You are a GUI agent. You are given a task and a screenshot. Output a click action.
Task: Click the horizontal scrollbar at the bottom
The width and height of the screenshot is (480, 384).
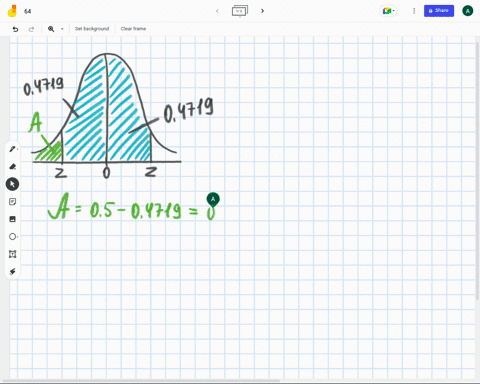pyautogui.click(x=142, y=381)
